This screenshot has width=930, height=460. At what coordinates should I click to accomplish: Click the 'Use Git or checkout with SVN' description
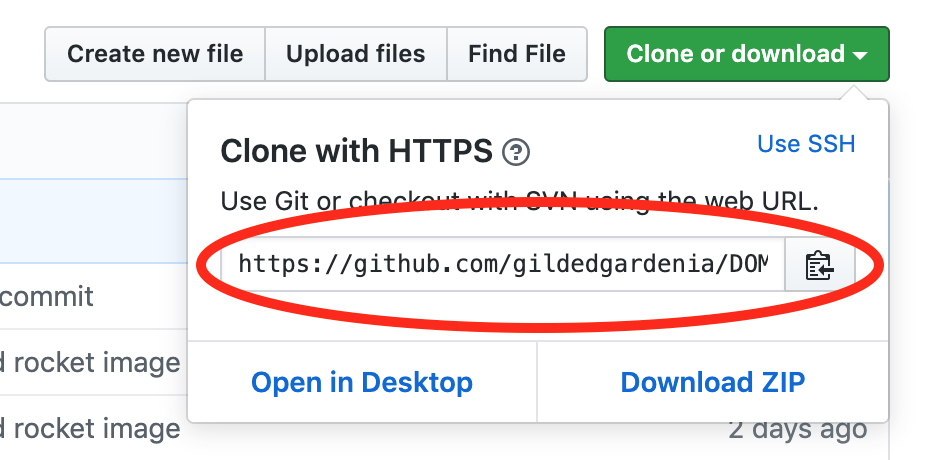[519, 201]
